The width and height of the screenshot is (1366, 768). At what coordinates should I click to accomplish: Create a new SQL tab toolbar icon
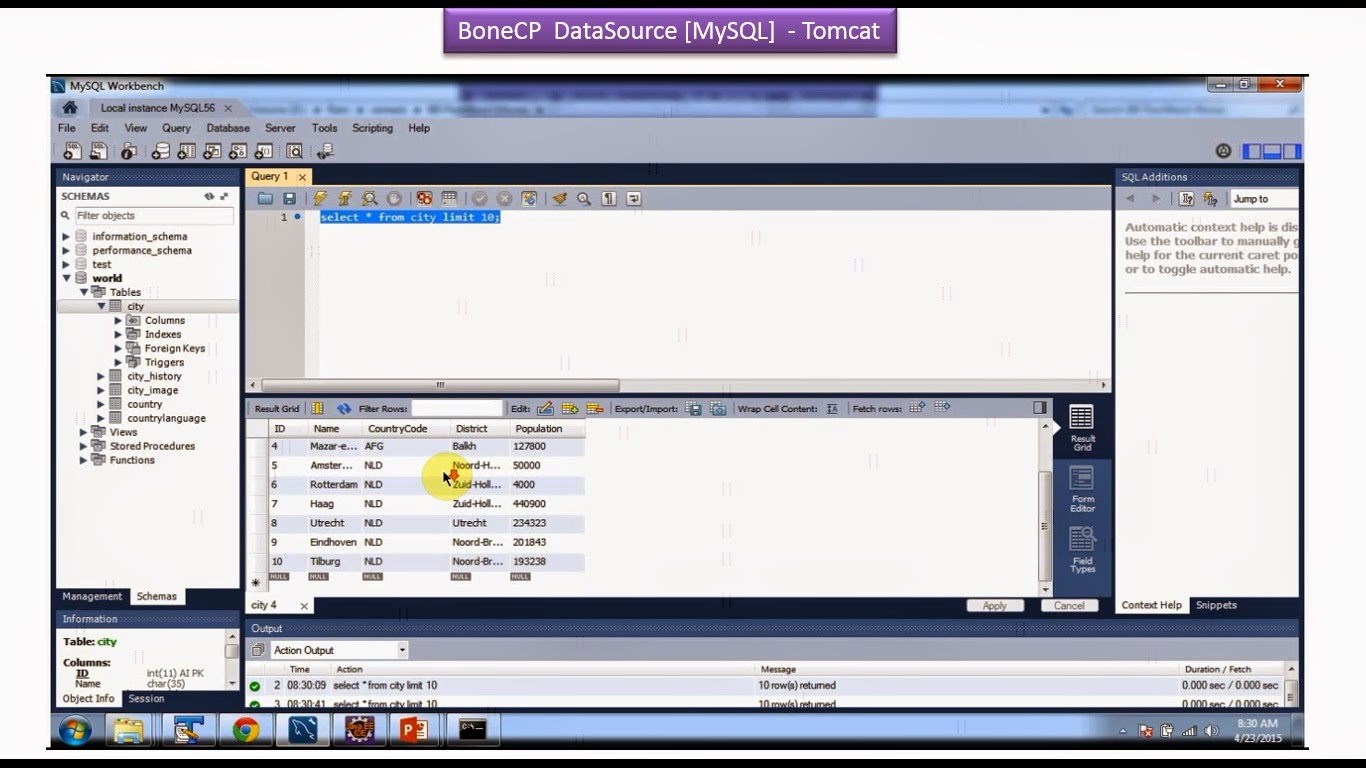[72, 151]
